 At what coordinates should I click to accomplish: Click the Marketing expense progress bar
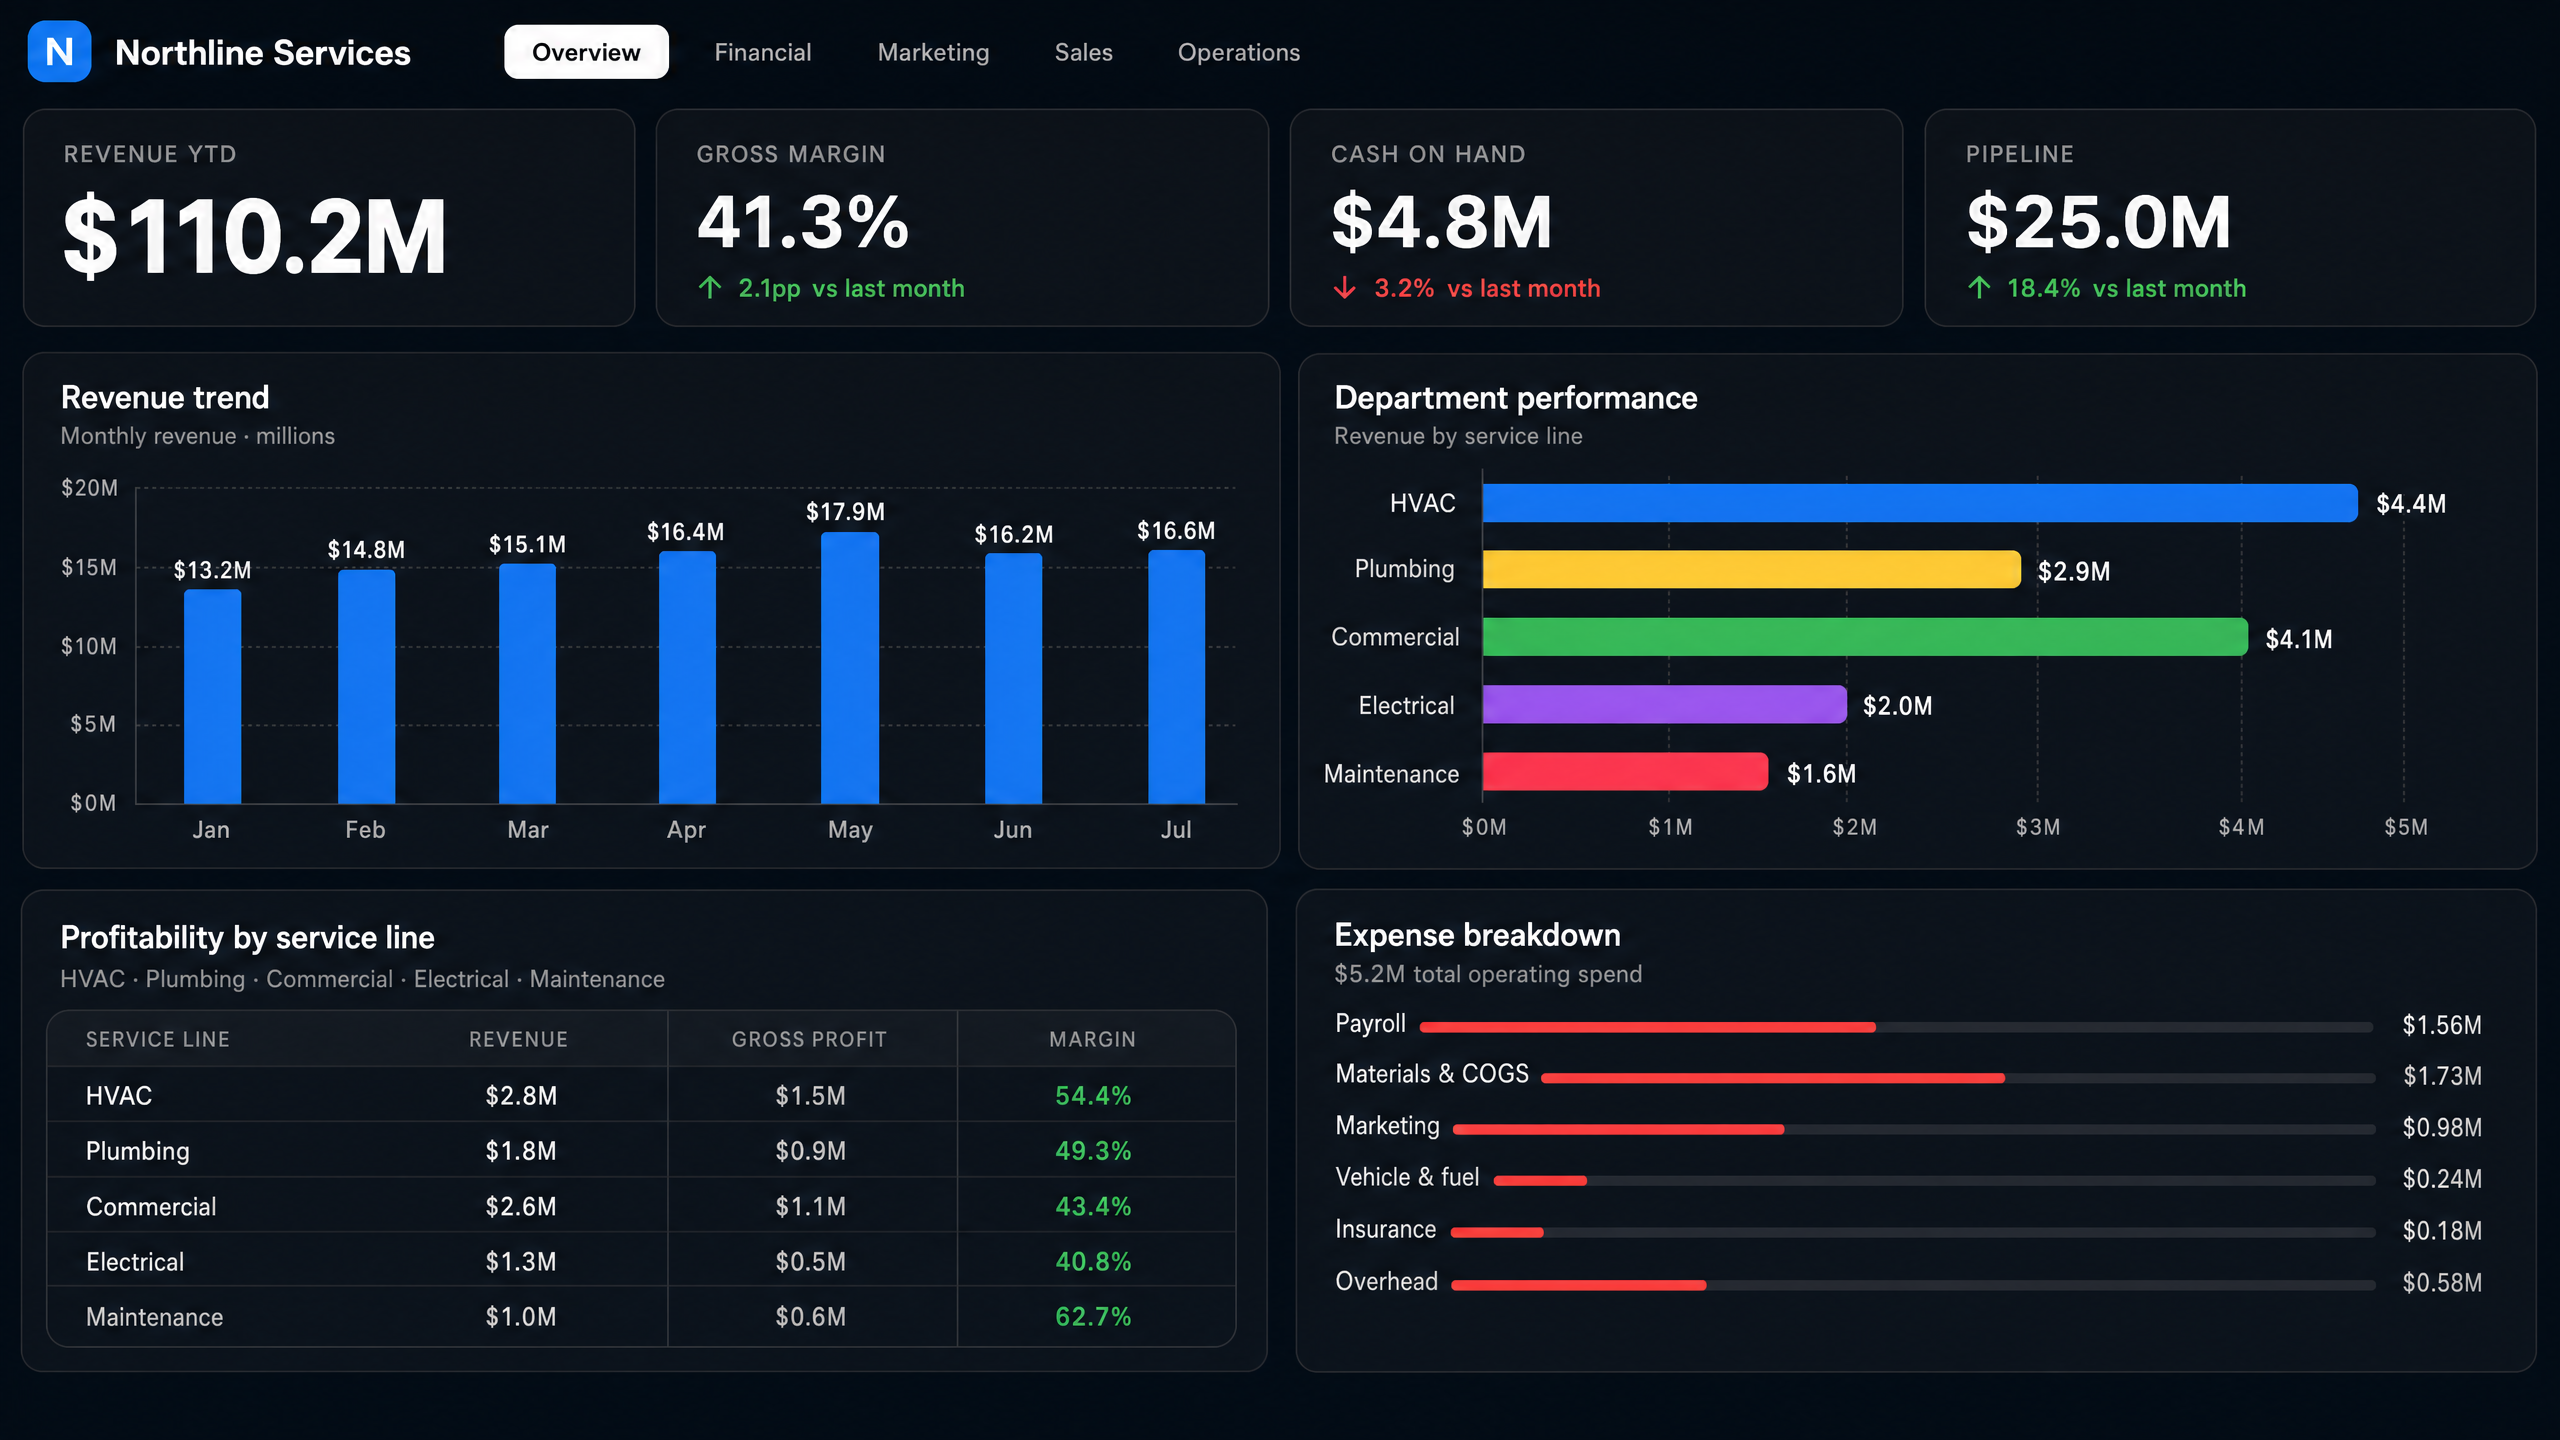pyautogui.click(x=1914, y=1129)
